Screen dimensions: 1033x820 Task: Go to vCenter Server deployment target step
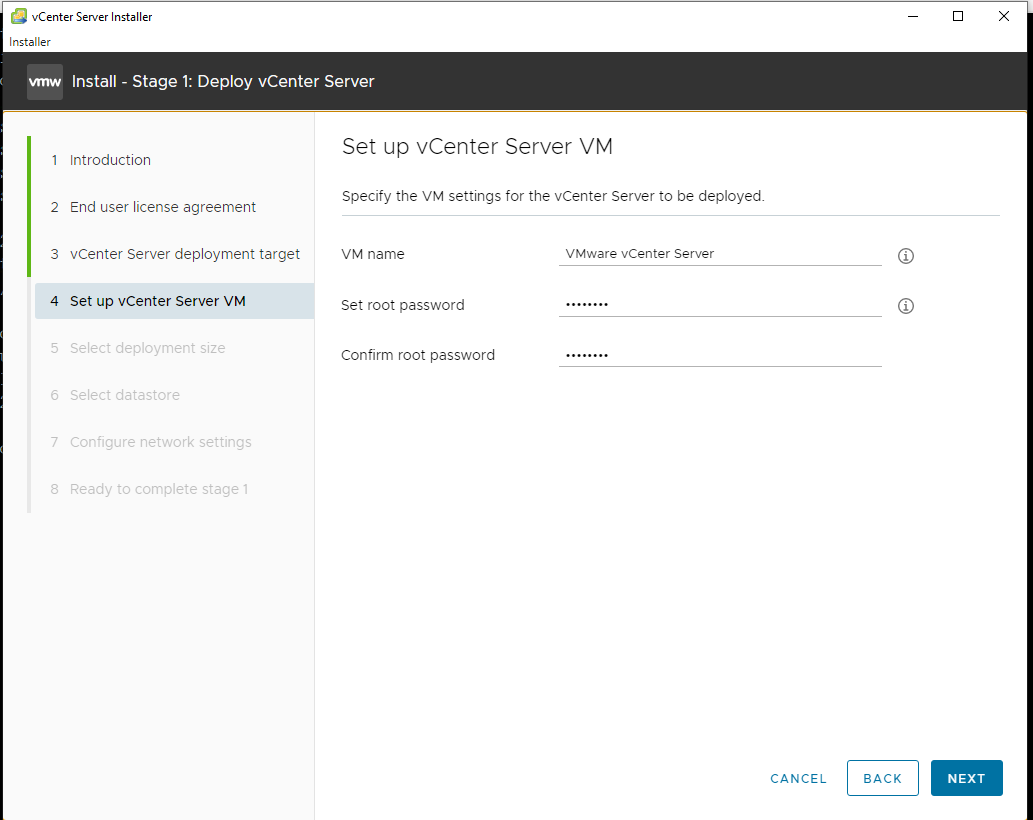(184, 254)
